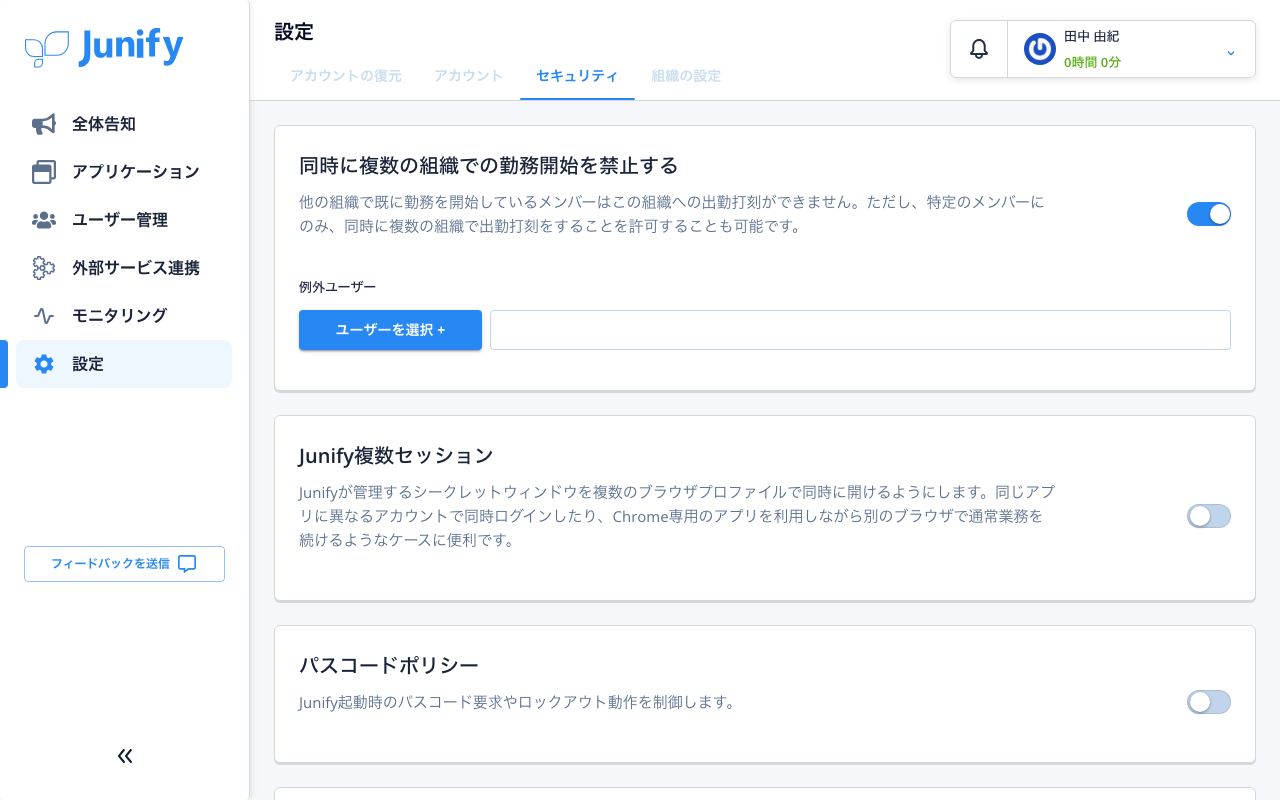Click the 例外ユーザー label
The width and height of the screenshot is (1280, 800).
click(338, 287)
